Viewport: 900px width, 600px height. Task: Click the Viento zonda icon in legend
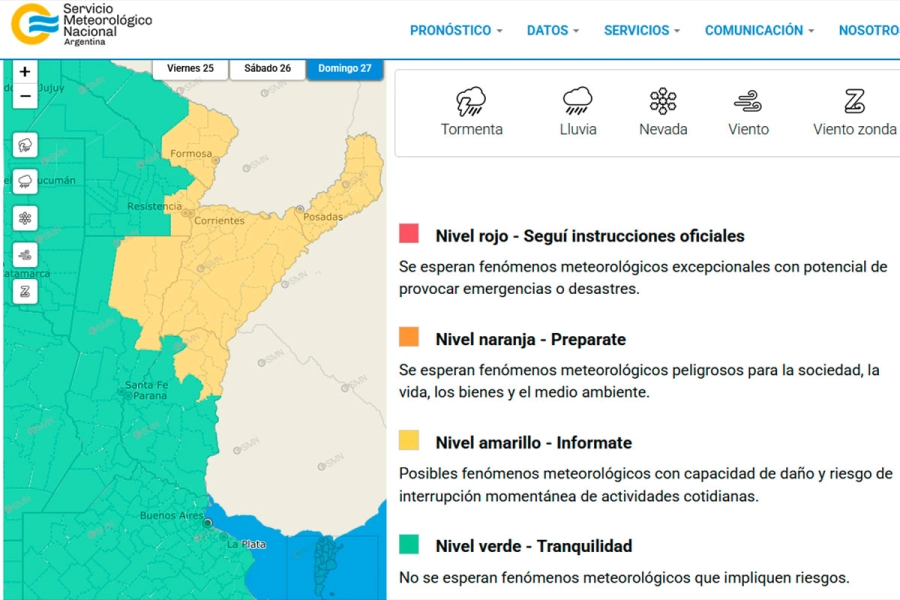(854, 102)
